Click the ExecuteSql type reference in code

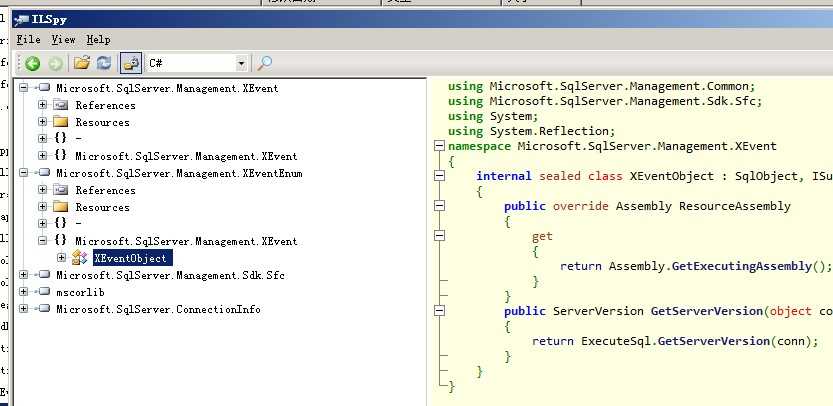click(616, 341)
